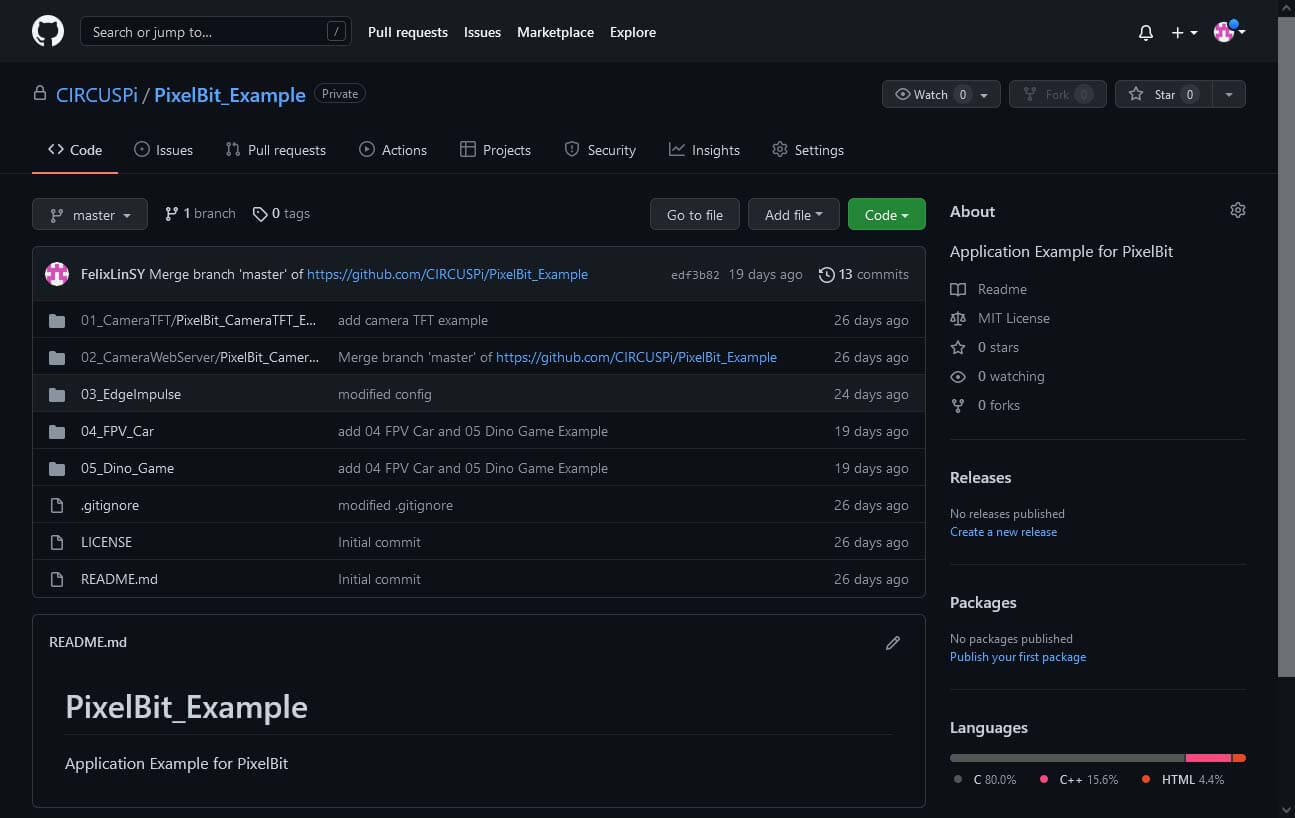This screenshot has width=1295, height=818.
Task: Open the 'modified config' commit message
Action: (385, 394)
